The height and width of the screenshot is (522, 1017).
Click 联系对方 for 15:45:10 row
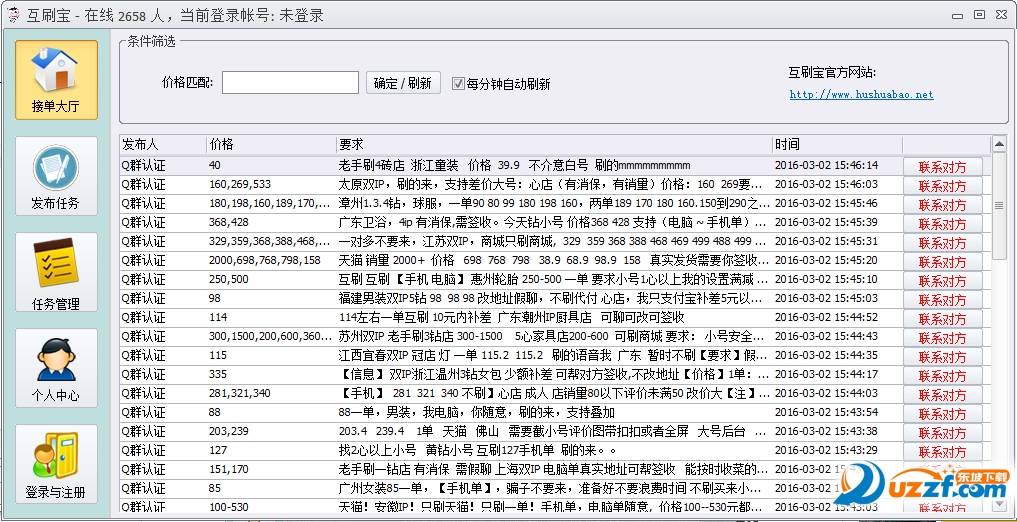click(x=942, y=281)
